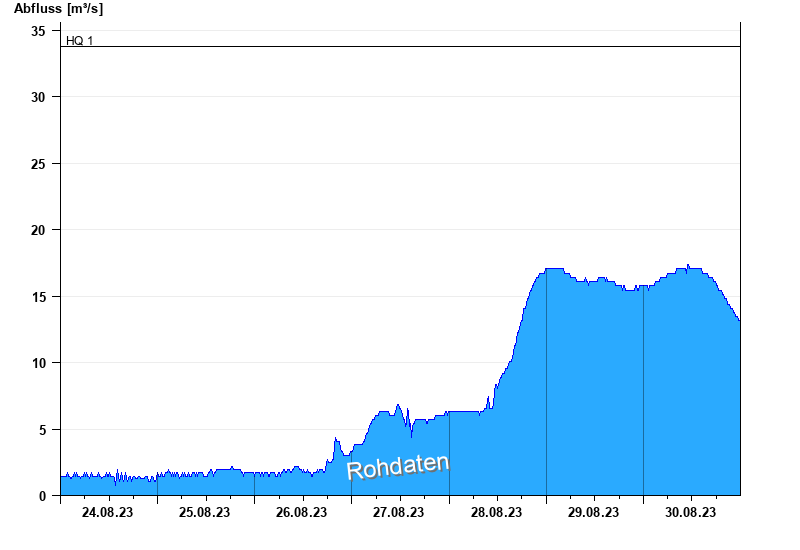800x550 pixels.
Task: Click the y-axis value 30
Action: [x=38, y=97]
